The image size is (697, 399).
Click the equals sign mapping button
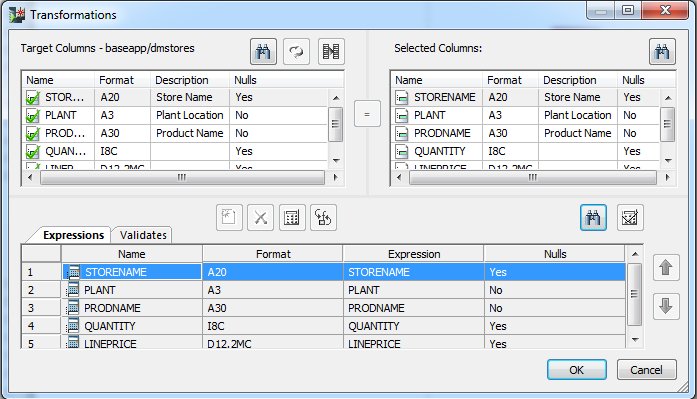[367, 114]
